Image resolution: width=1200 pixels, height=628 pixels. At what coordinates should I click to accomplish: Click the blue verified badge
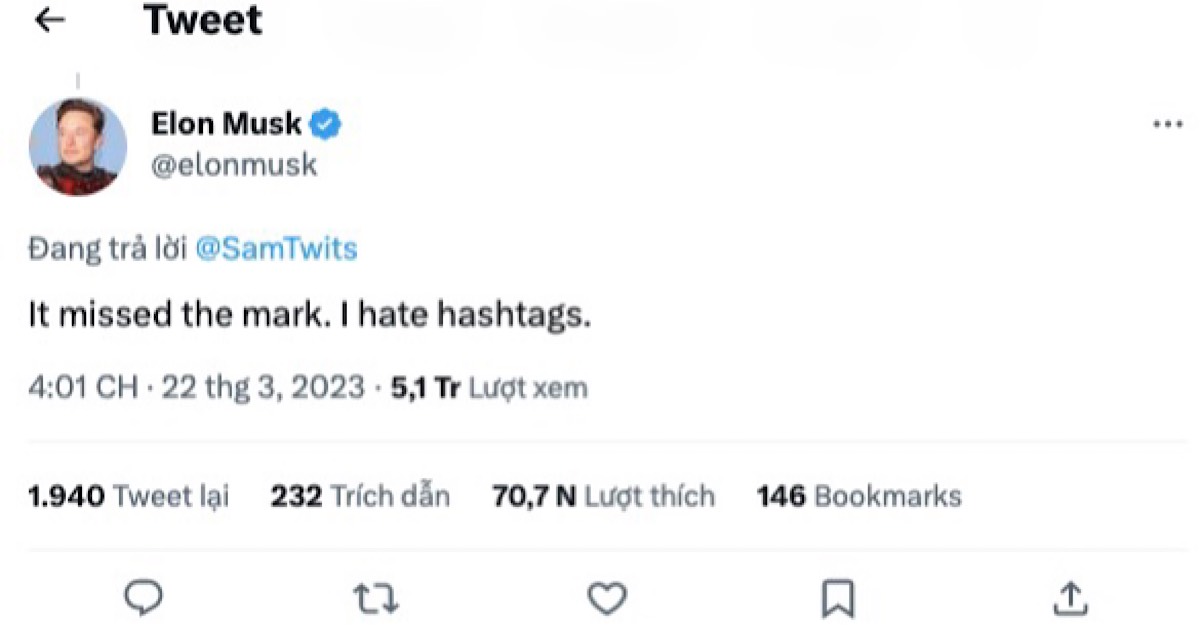[326, 124]
